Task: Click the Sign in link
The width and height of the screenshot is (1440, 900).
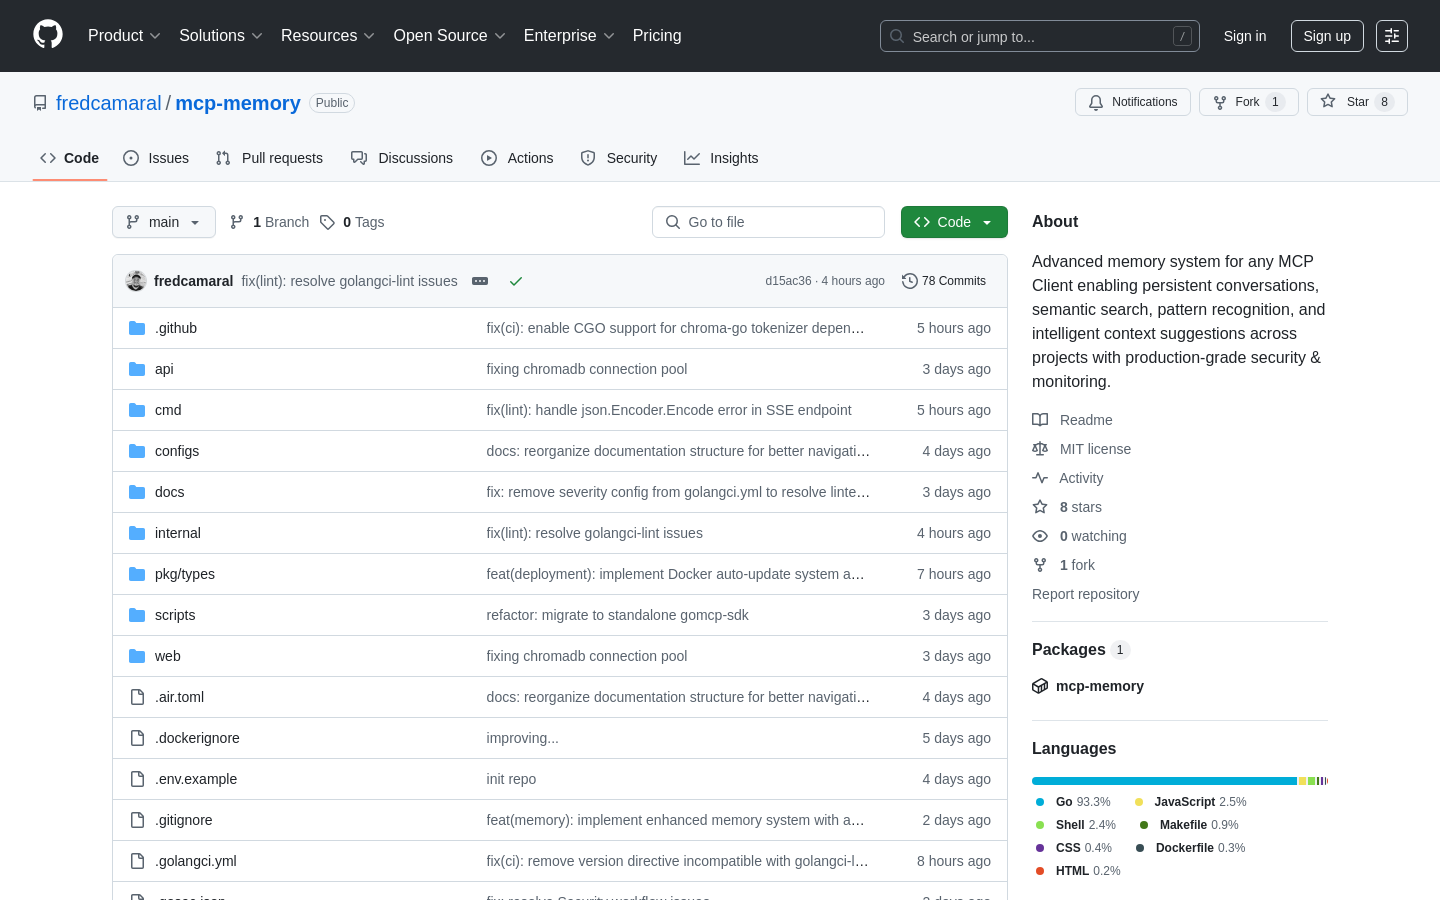Action: coord(1245,36)
